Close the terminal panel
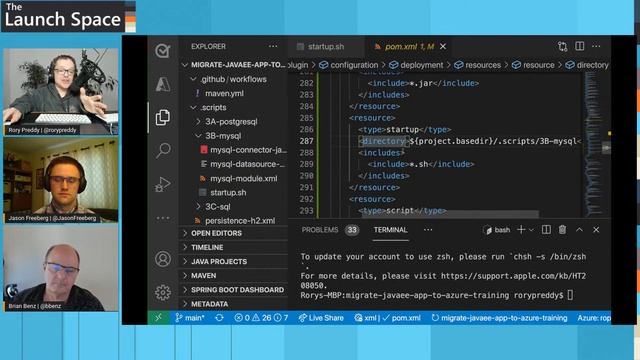This screenshot has height=360, width=640. point(596,230)
